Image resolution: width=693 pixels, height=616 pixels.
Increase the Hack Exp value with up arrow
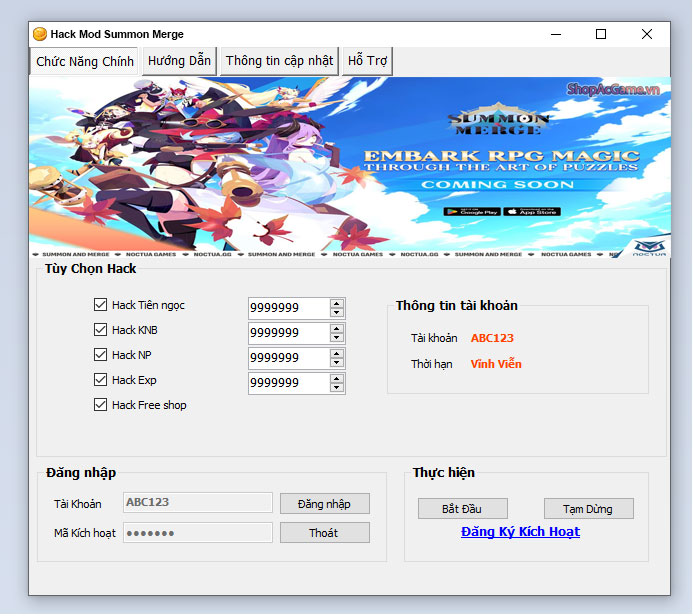click(337, 379)
